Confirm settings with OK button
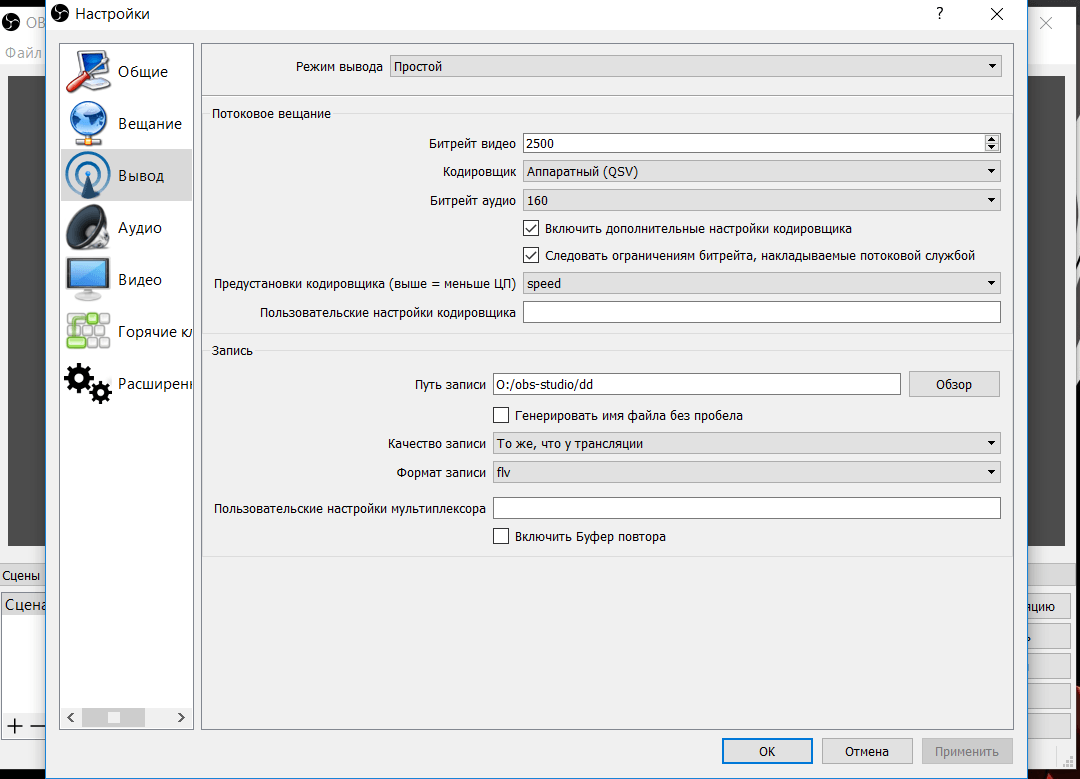 pos(767,751)
